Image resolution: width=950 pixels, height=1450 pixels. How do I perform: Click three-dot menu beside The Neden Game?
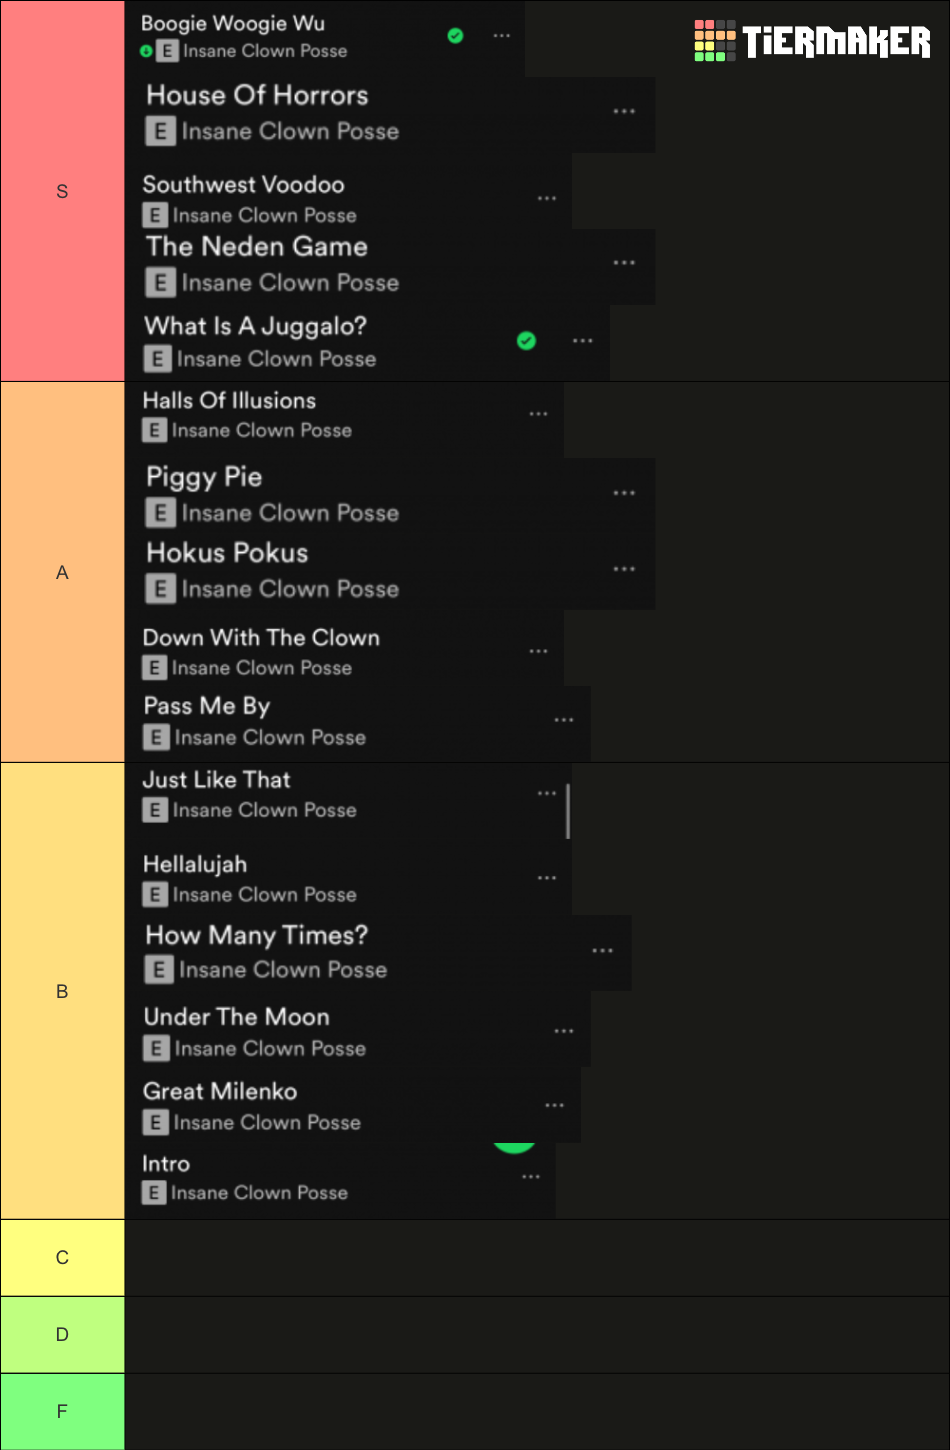click(624, 263)
